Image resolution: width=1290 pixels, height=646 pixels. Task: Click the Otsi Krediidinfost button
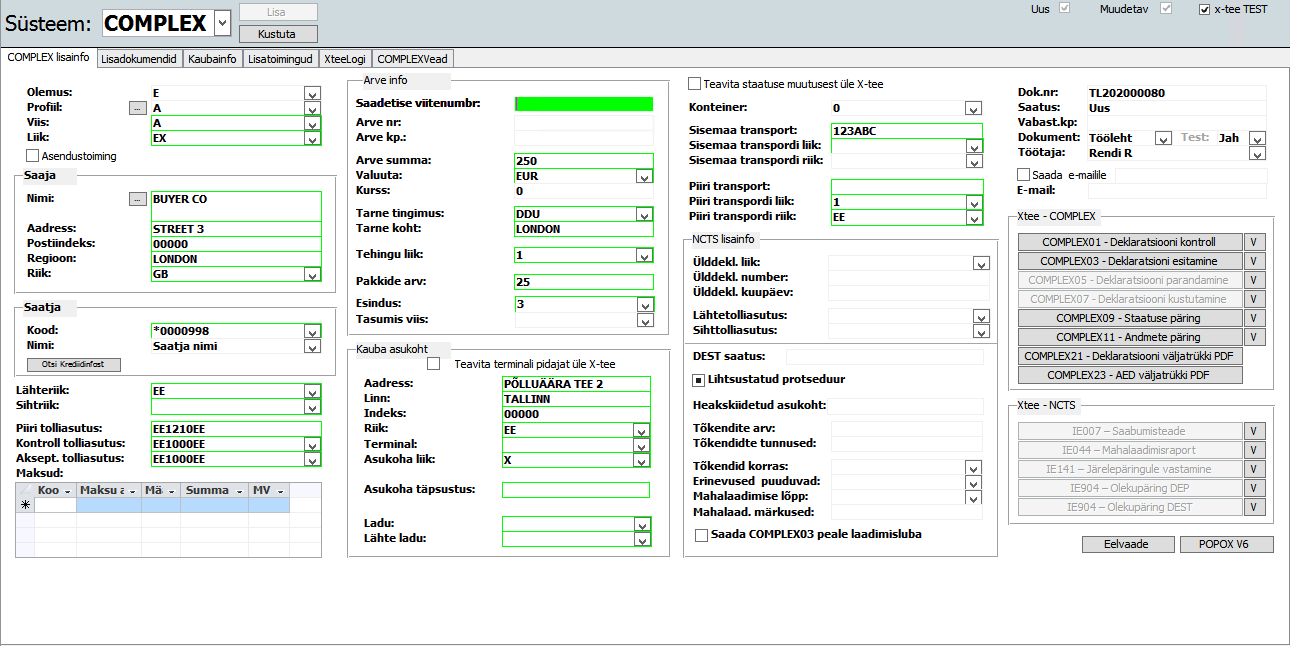(74, 365)
